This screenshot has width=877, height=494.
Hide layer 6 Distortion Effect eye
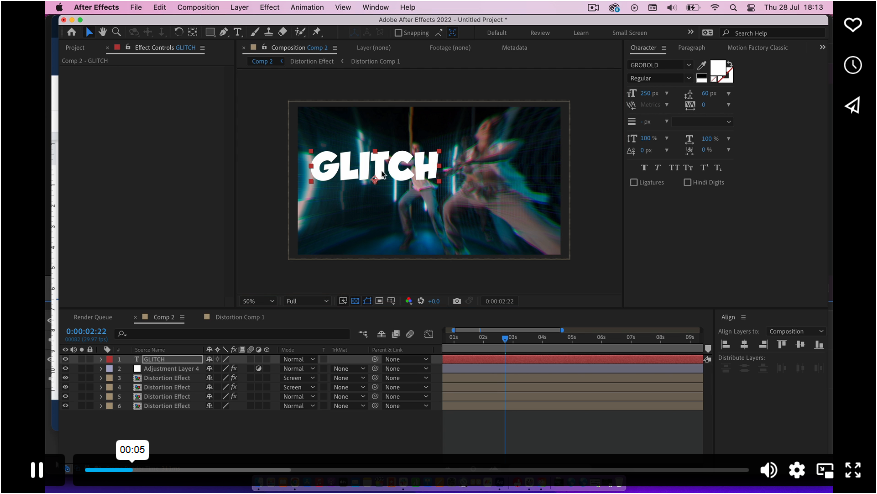65,406
